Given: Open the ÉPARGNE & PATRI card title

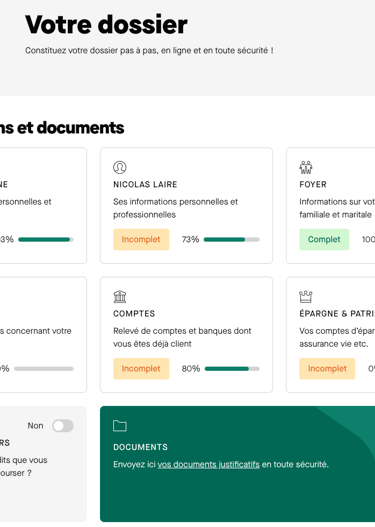Looking at the screenshot, I should pos(337,314).
